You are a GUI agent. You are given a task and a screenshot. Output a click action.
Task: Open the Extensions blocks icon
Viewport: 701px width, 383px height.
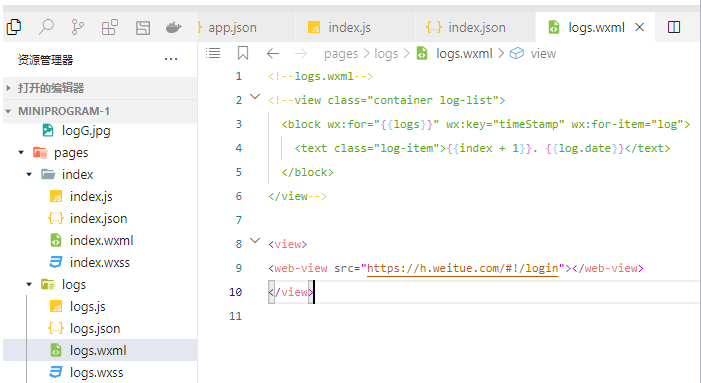pos(110,27)
